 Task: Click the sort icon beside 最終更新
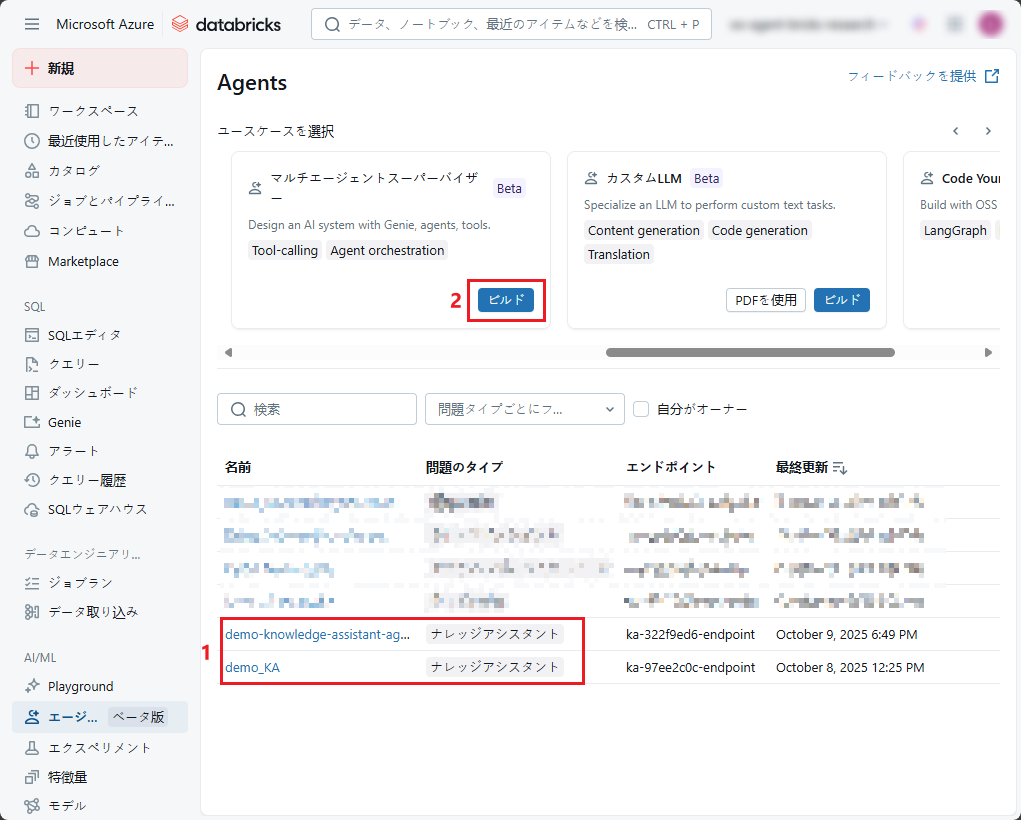[840, 468]
